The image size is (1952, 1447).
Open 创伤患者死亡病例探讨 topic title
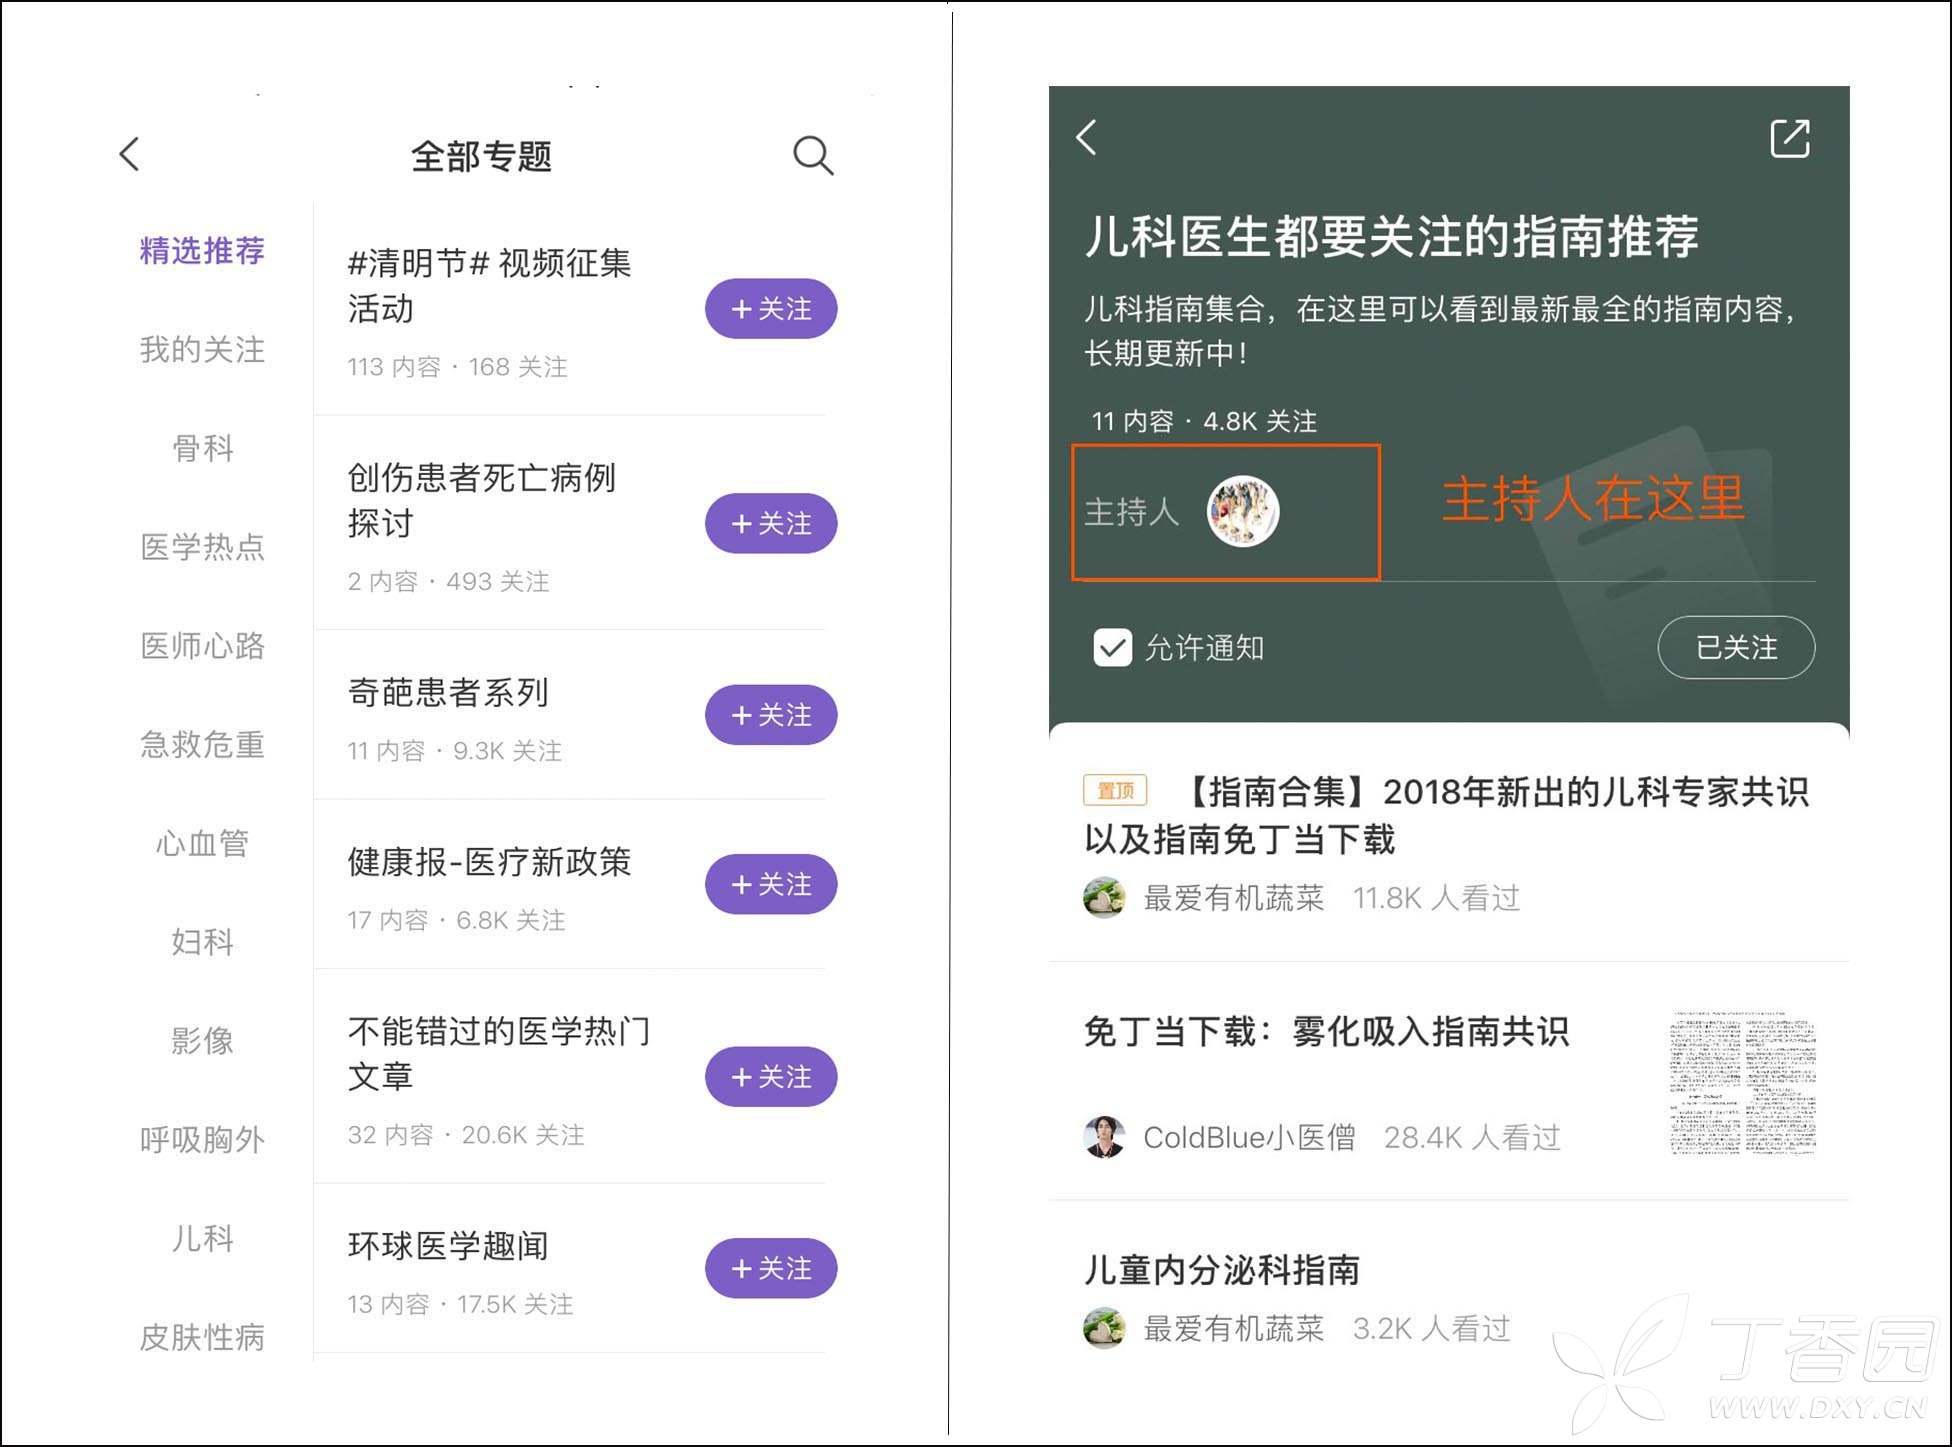pos(481,500)
